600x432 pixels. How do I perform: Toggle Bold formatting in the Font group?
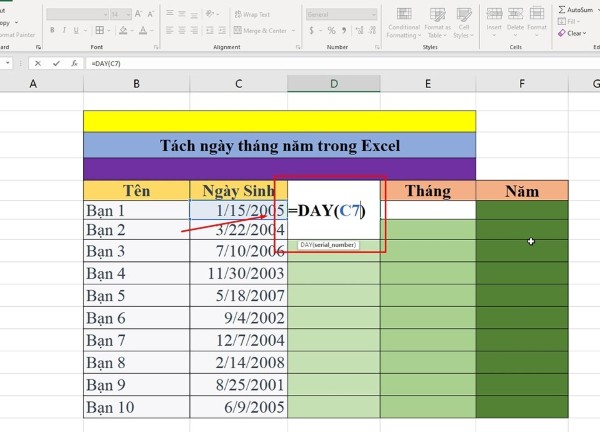(x=52, y=30)
